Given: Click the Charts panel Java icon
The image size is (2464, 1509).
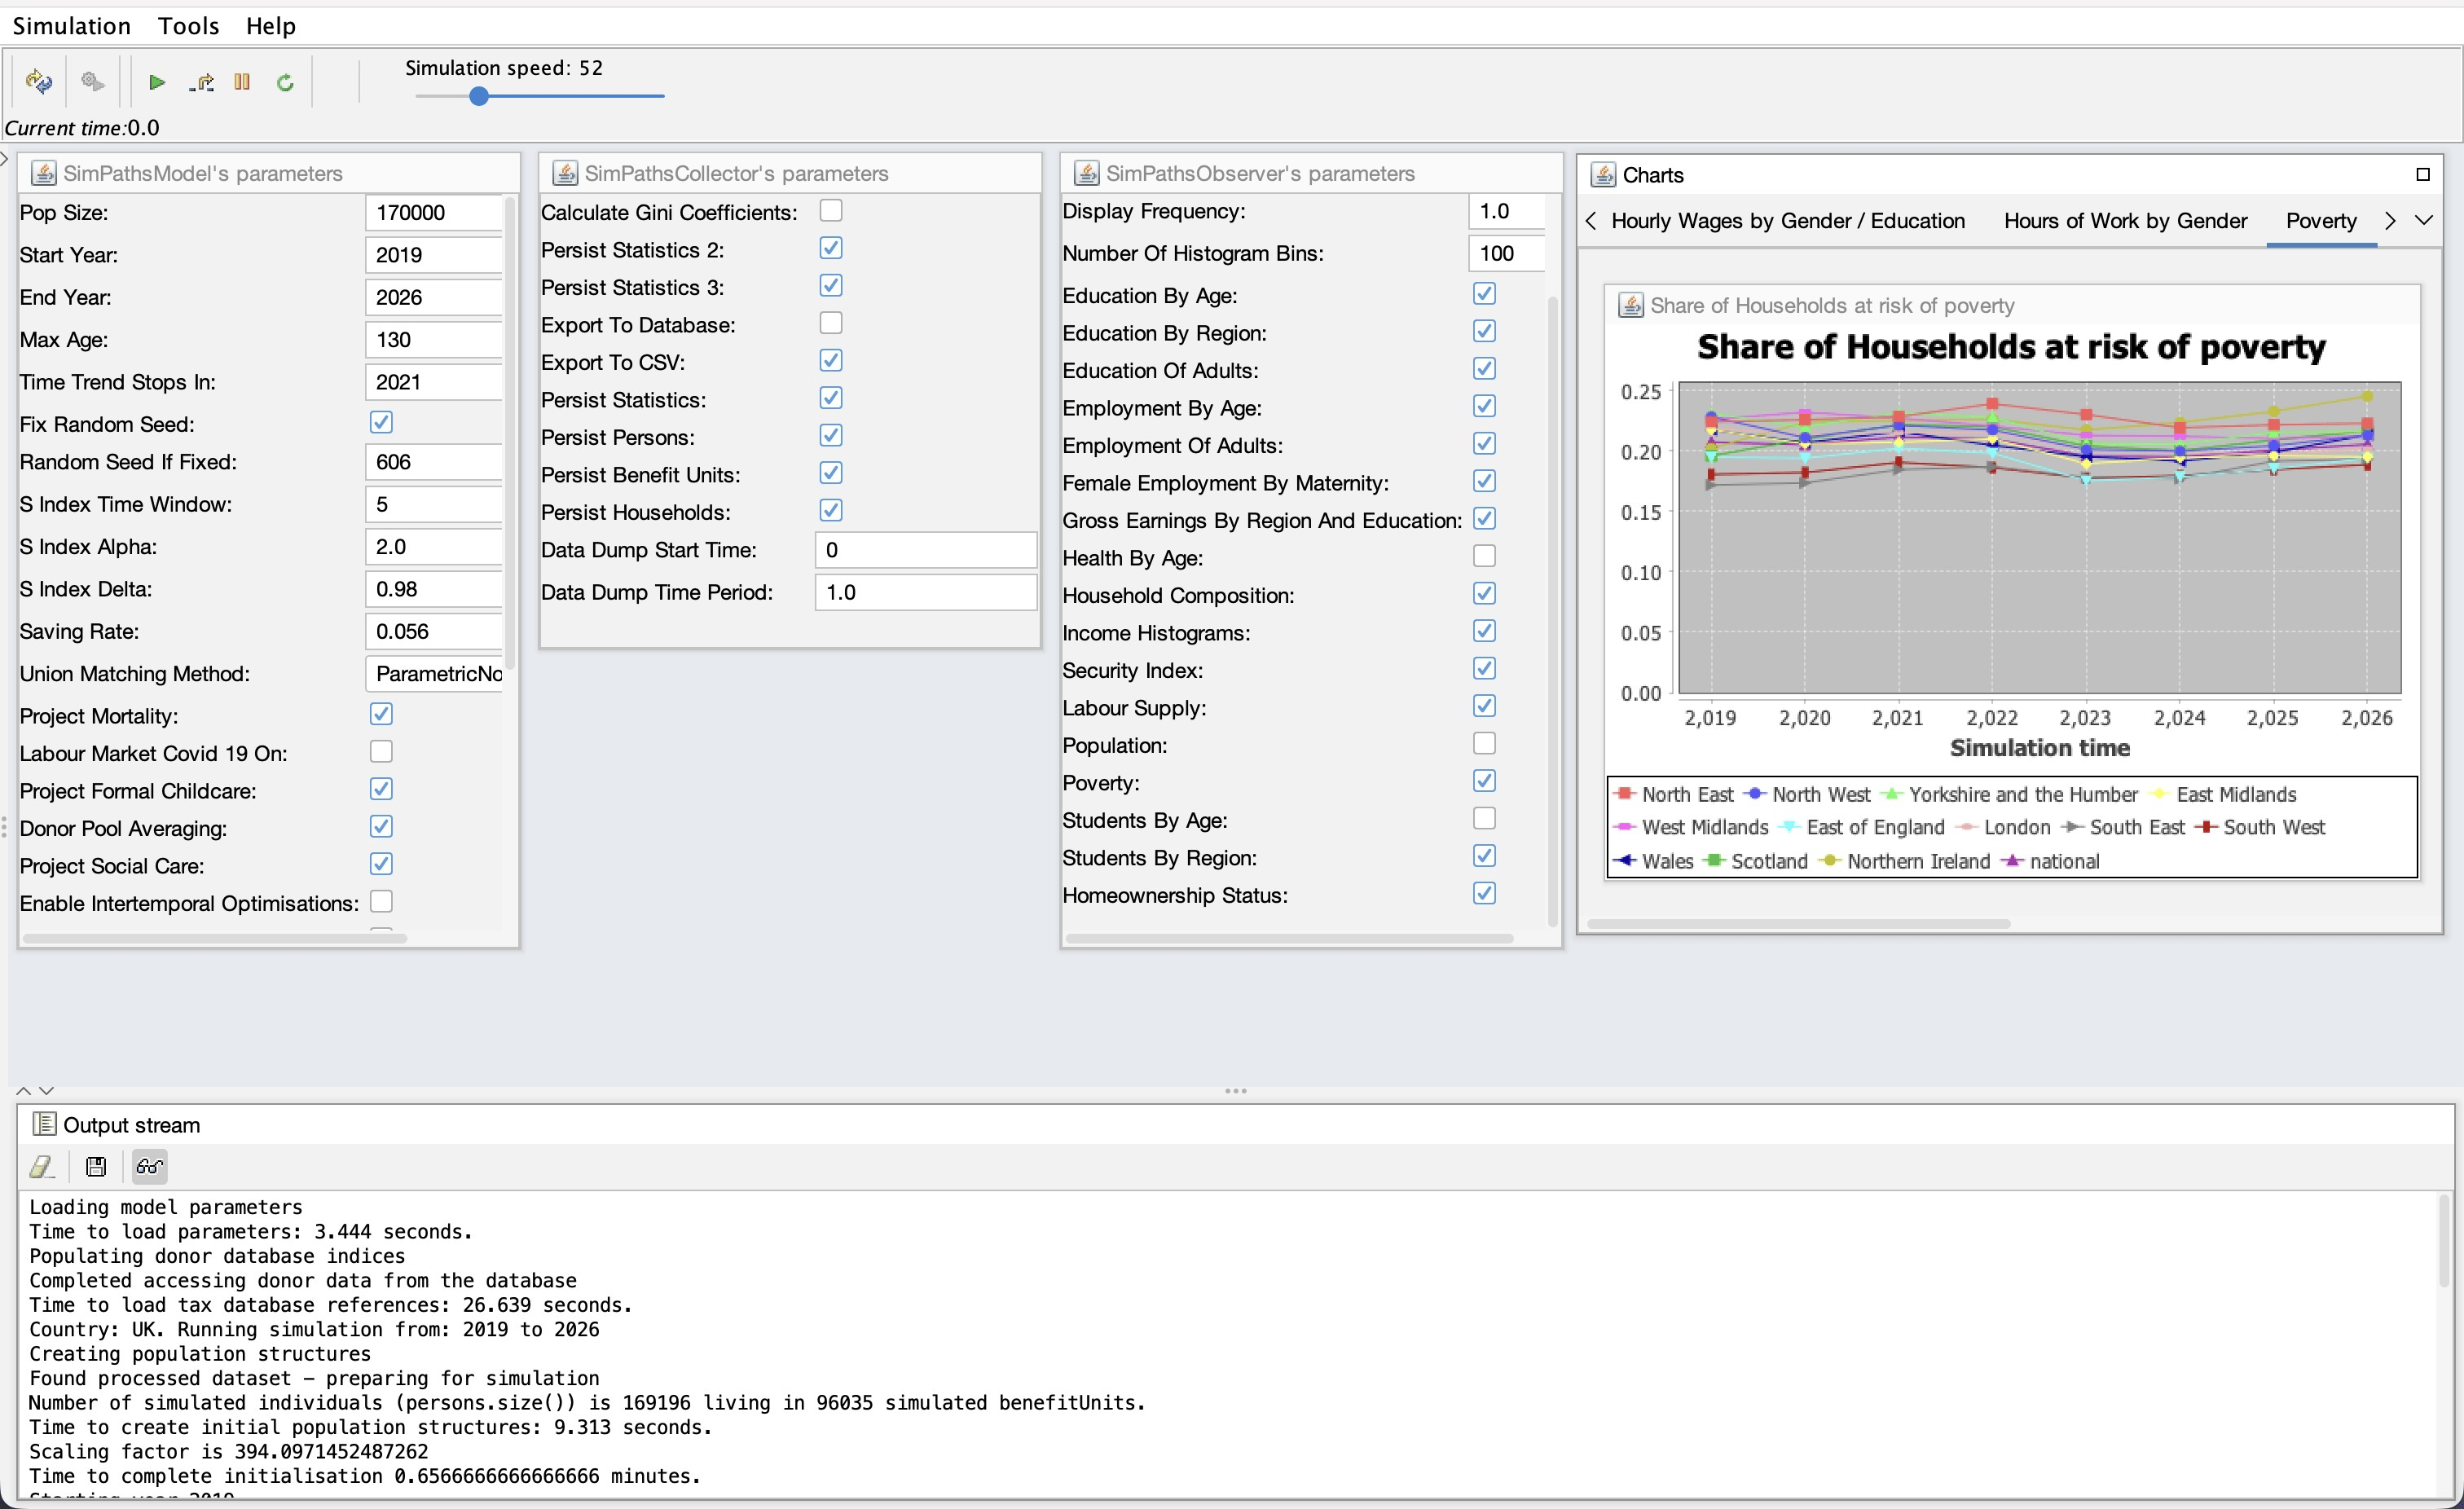Looking at the screenshot, I should [x=1603, y=175].
